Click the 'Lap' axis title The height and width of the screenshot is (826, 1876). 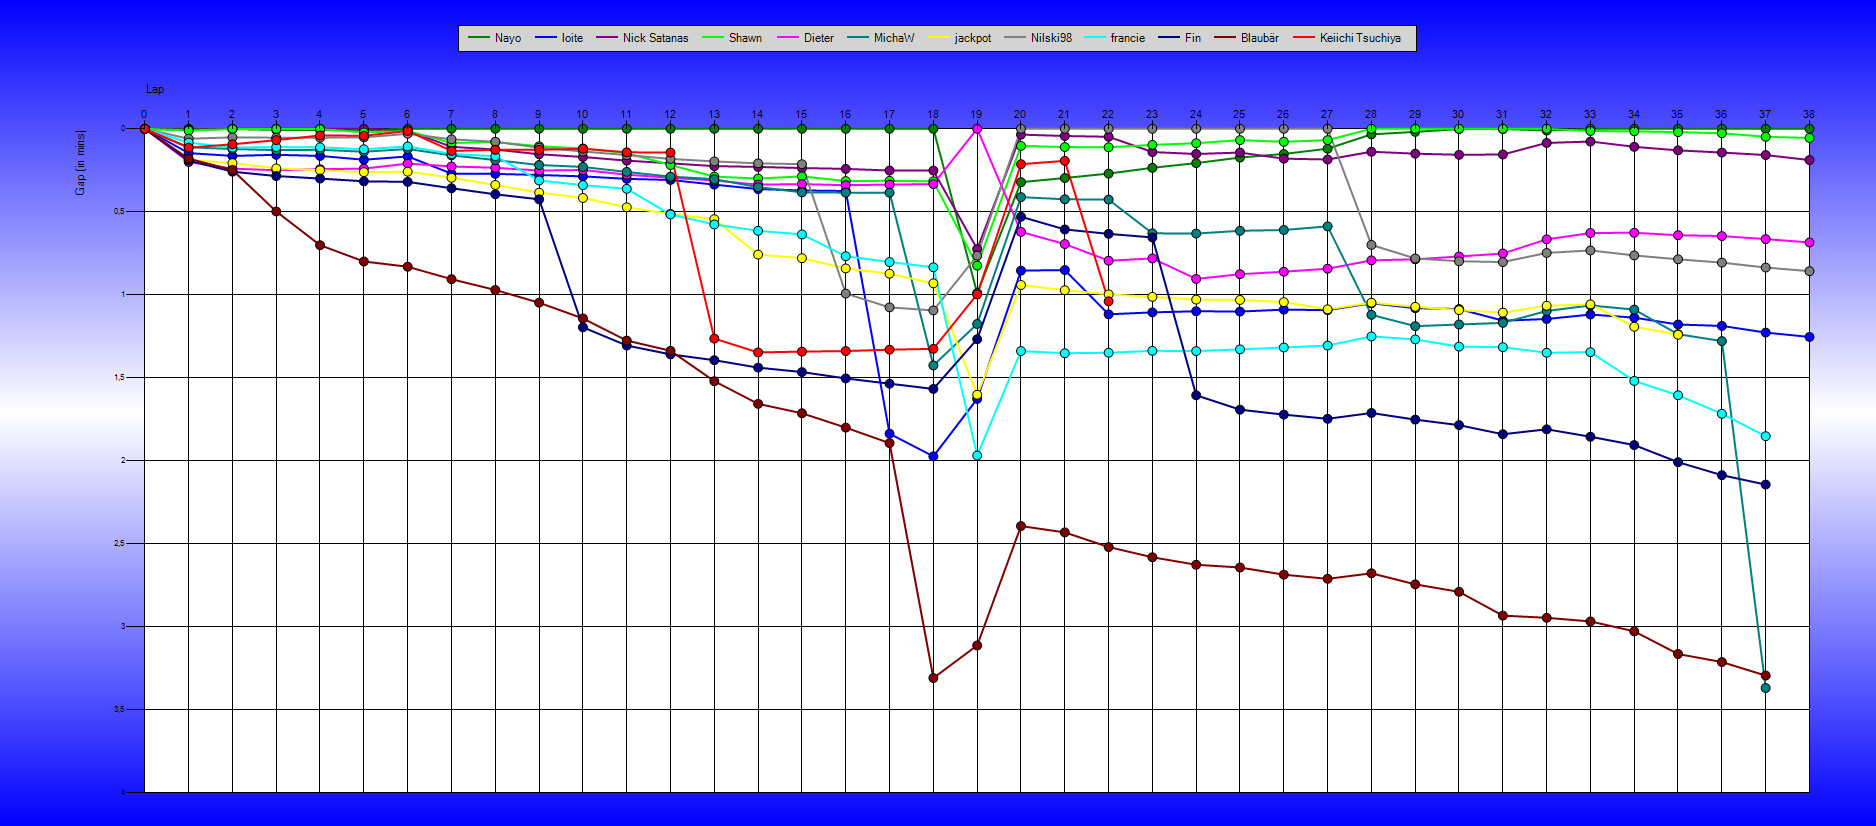tap(155, 90)
